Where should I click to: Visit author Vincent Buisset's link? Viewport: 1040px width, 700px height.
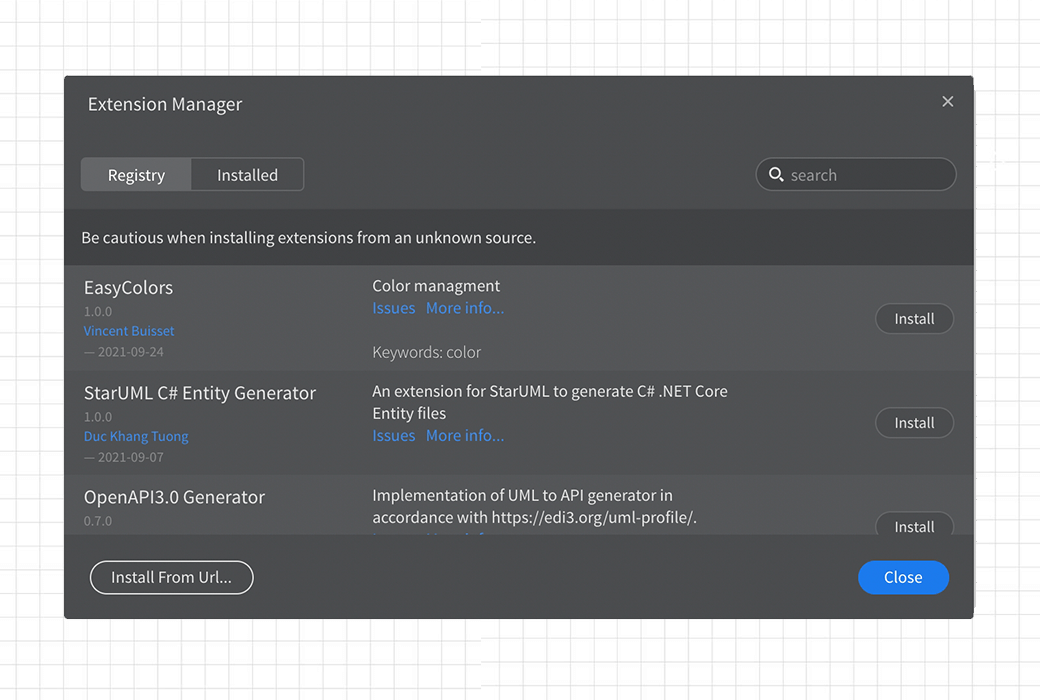point(129,330)
